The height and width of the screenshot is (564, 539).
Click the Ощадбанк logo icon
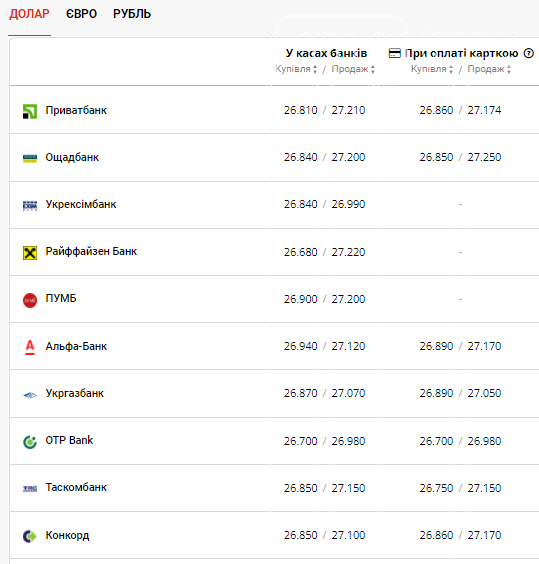[x=30, y=158]
